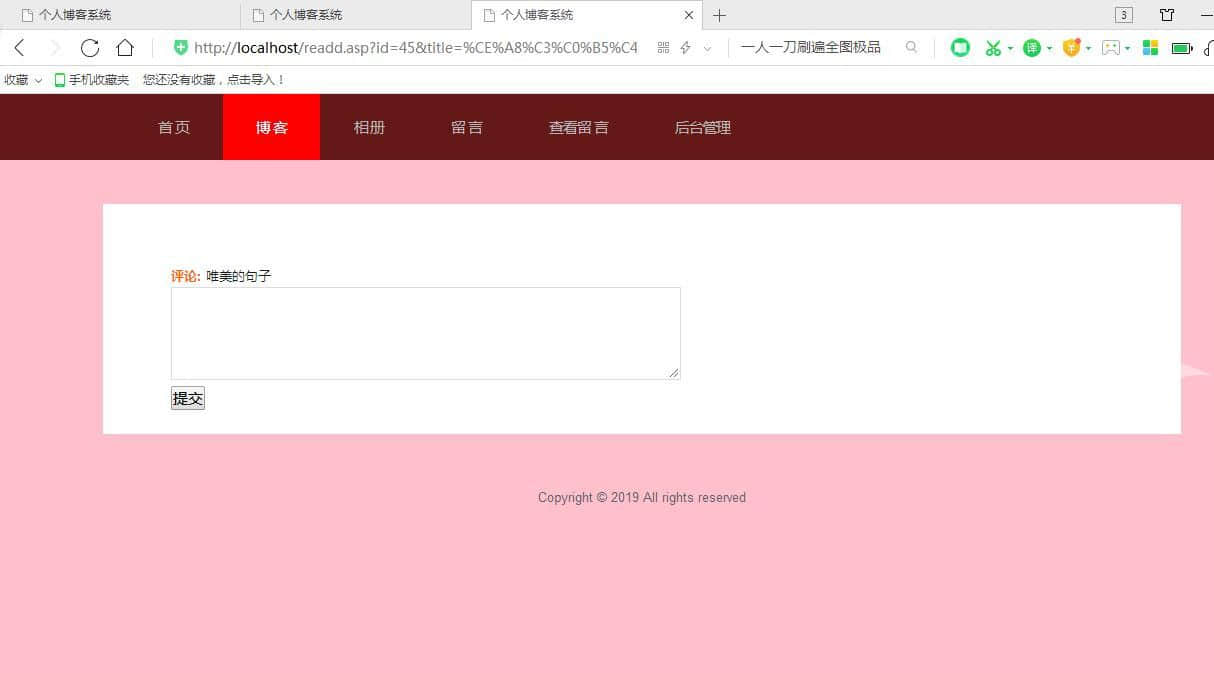1214x673 pixels.
Task: Open the scissors screenshot tool
Action: click(992, 48)
